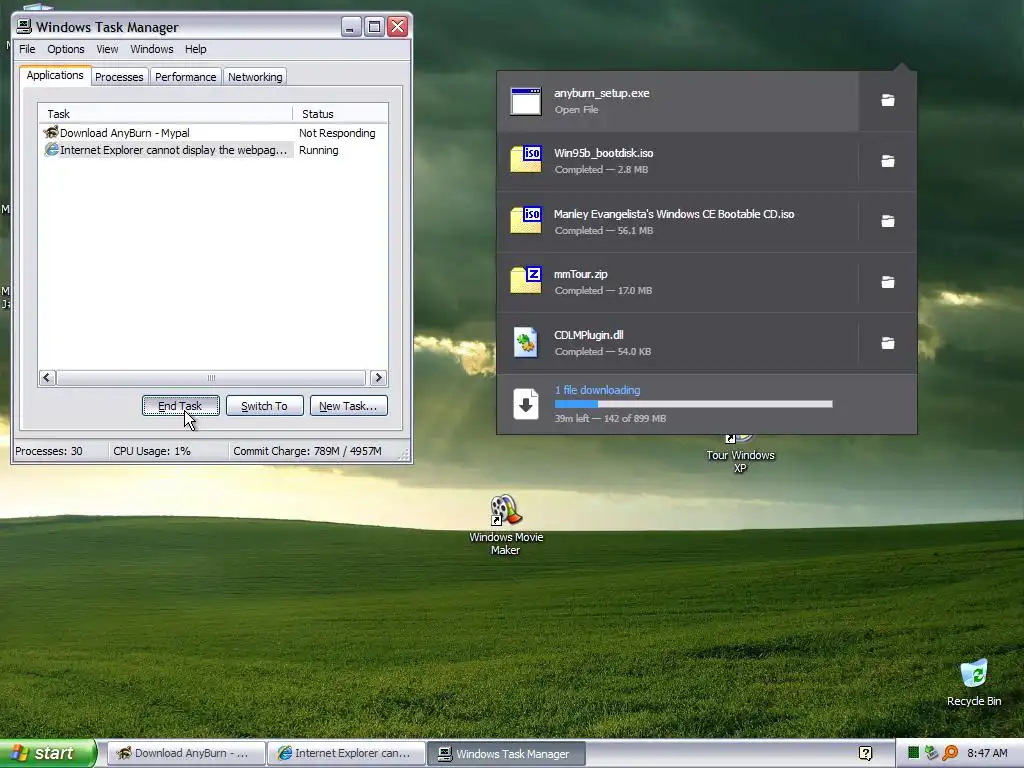Click the 'Running' status cell
Screen dimensions: 1024x768
(x=319, y=150)
